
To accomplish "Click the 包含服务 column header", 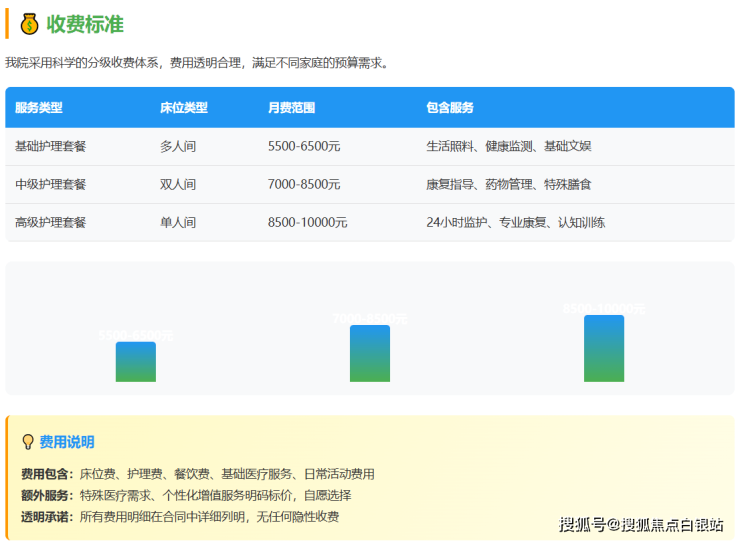I will click(x=450, y=108).
